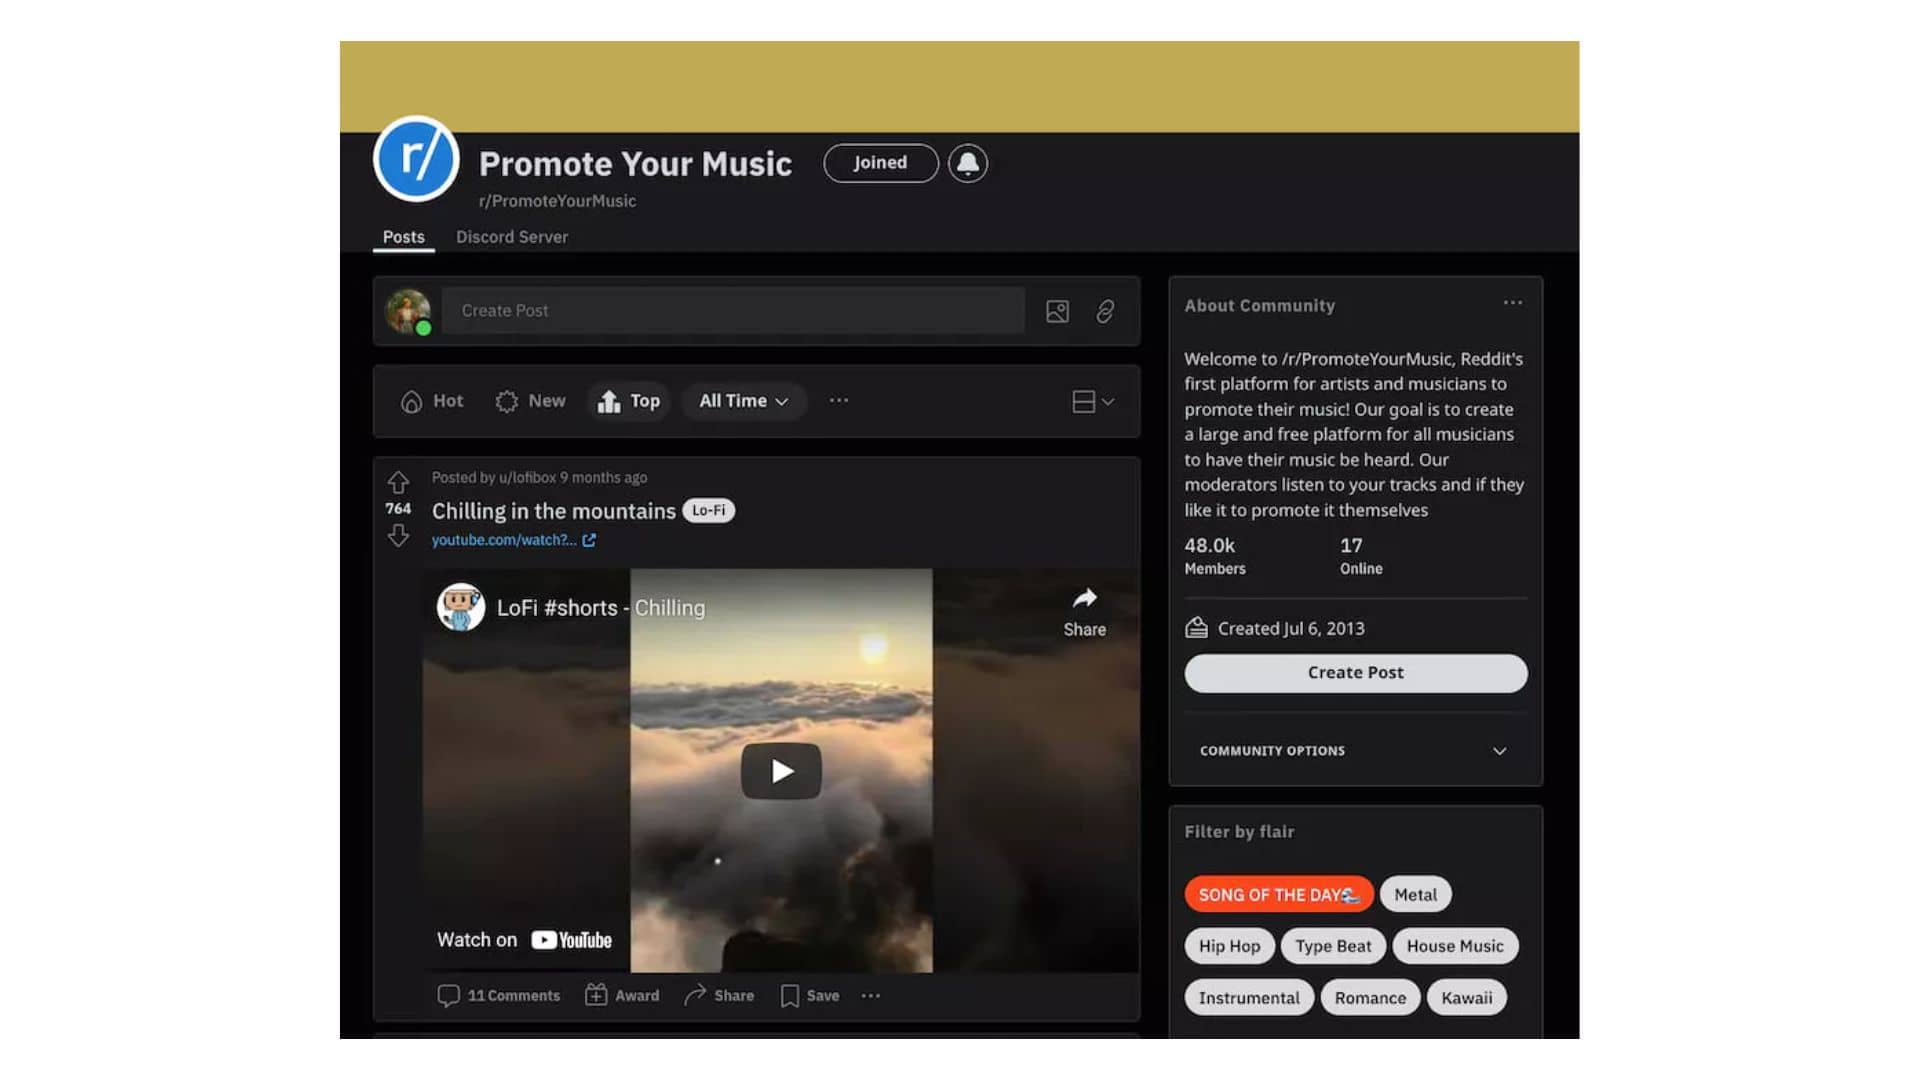Sort posts by Hot
1920x1080 pixels.
[432, 401]
